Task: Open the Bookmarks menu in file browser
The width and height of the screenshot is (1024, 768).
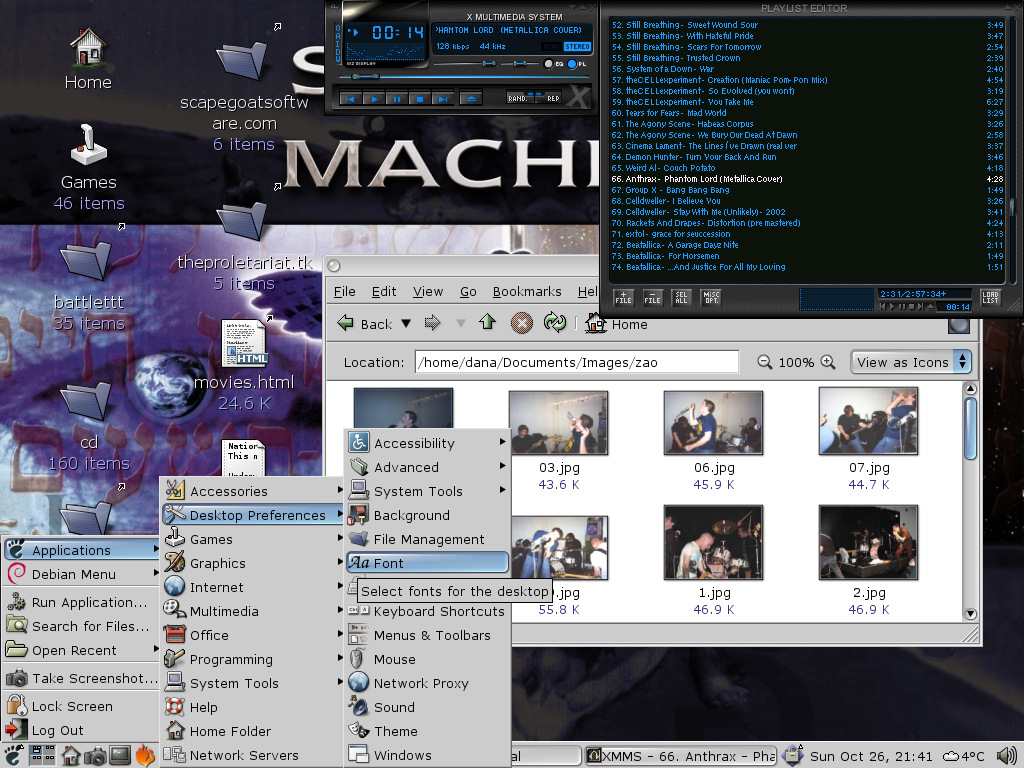Action: pyautogui.click(x=527, y=291)
